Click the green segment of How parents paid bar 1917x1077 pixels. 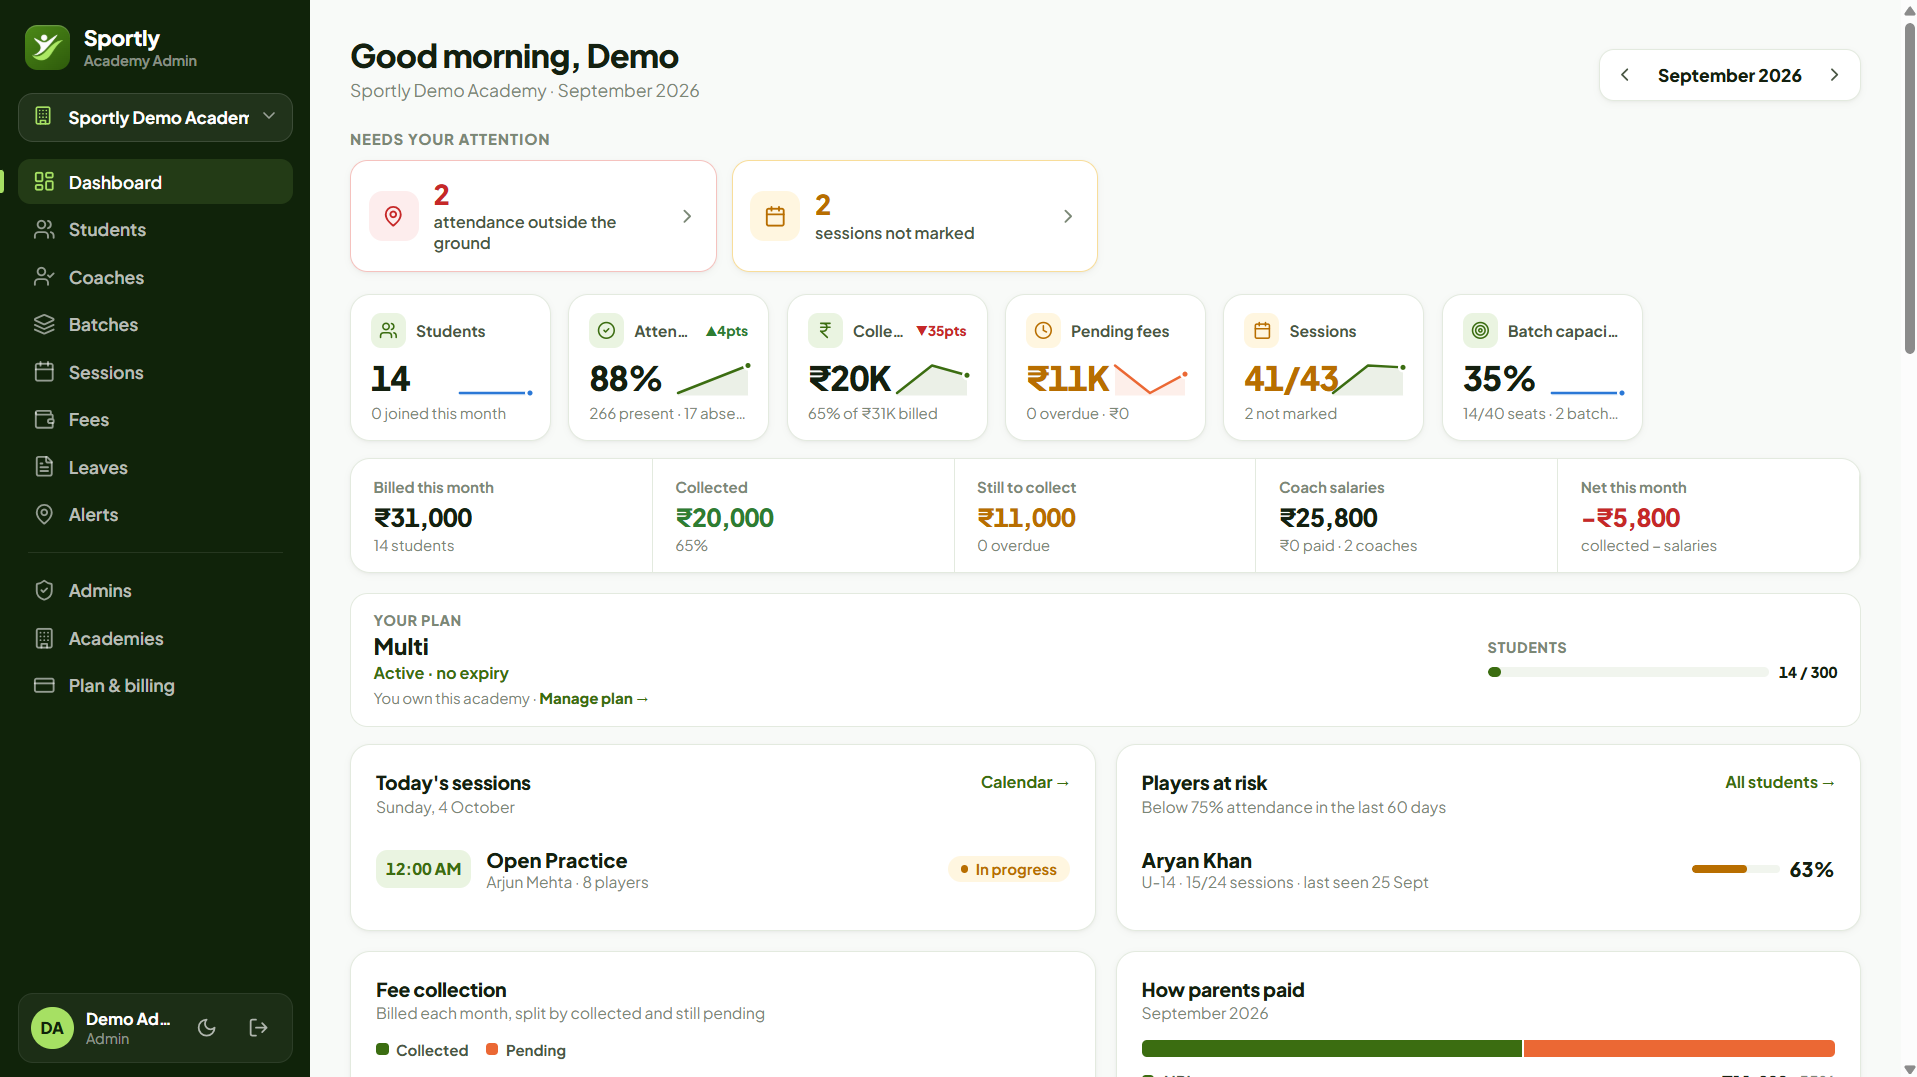[1331, 1048]
